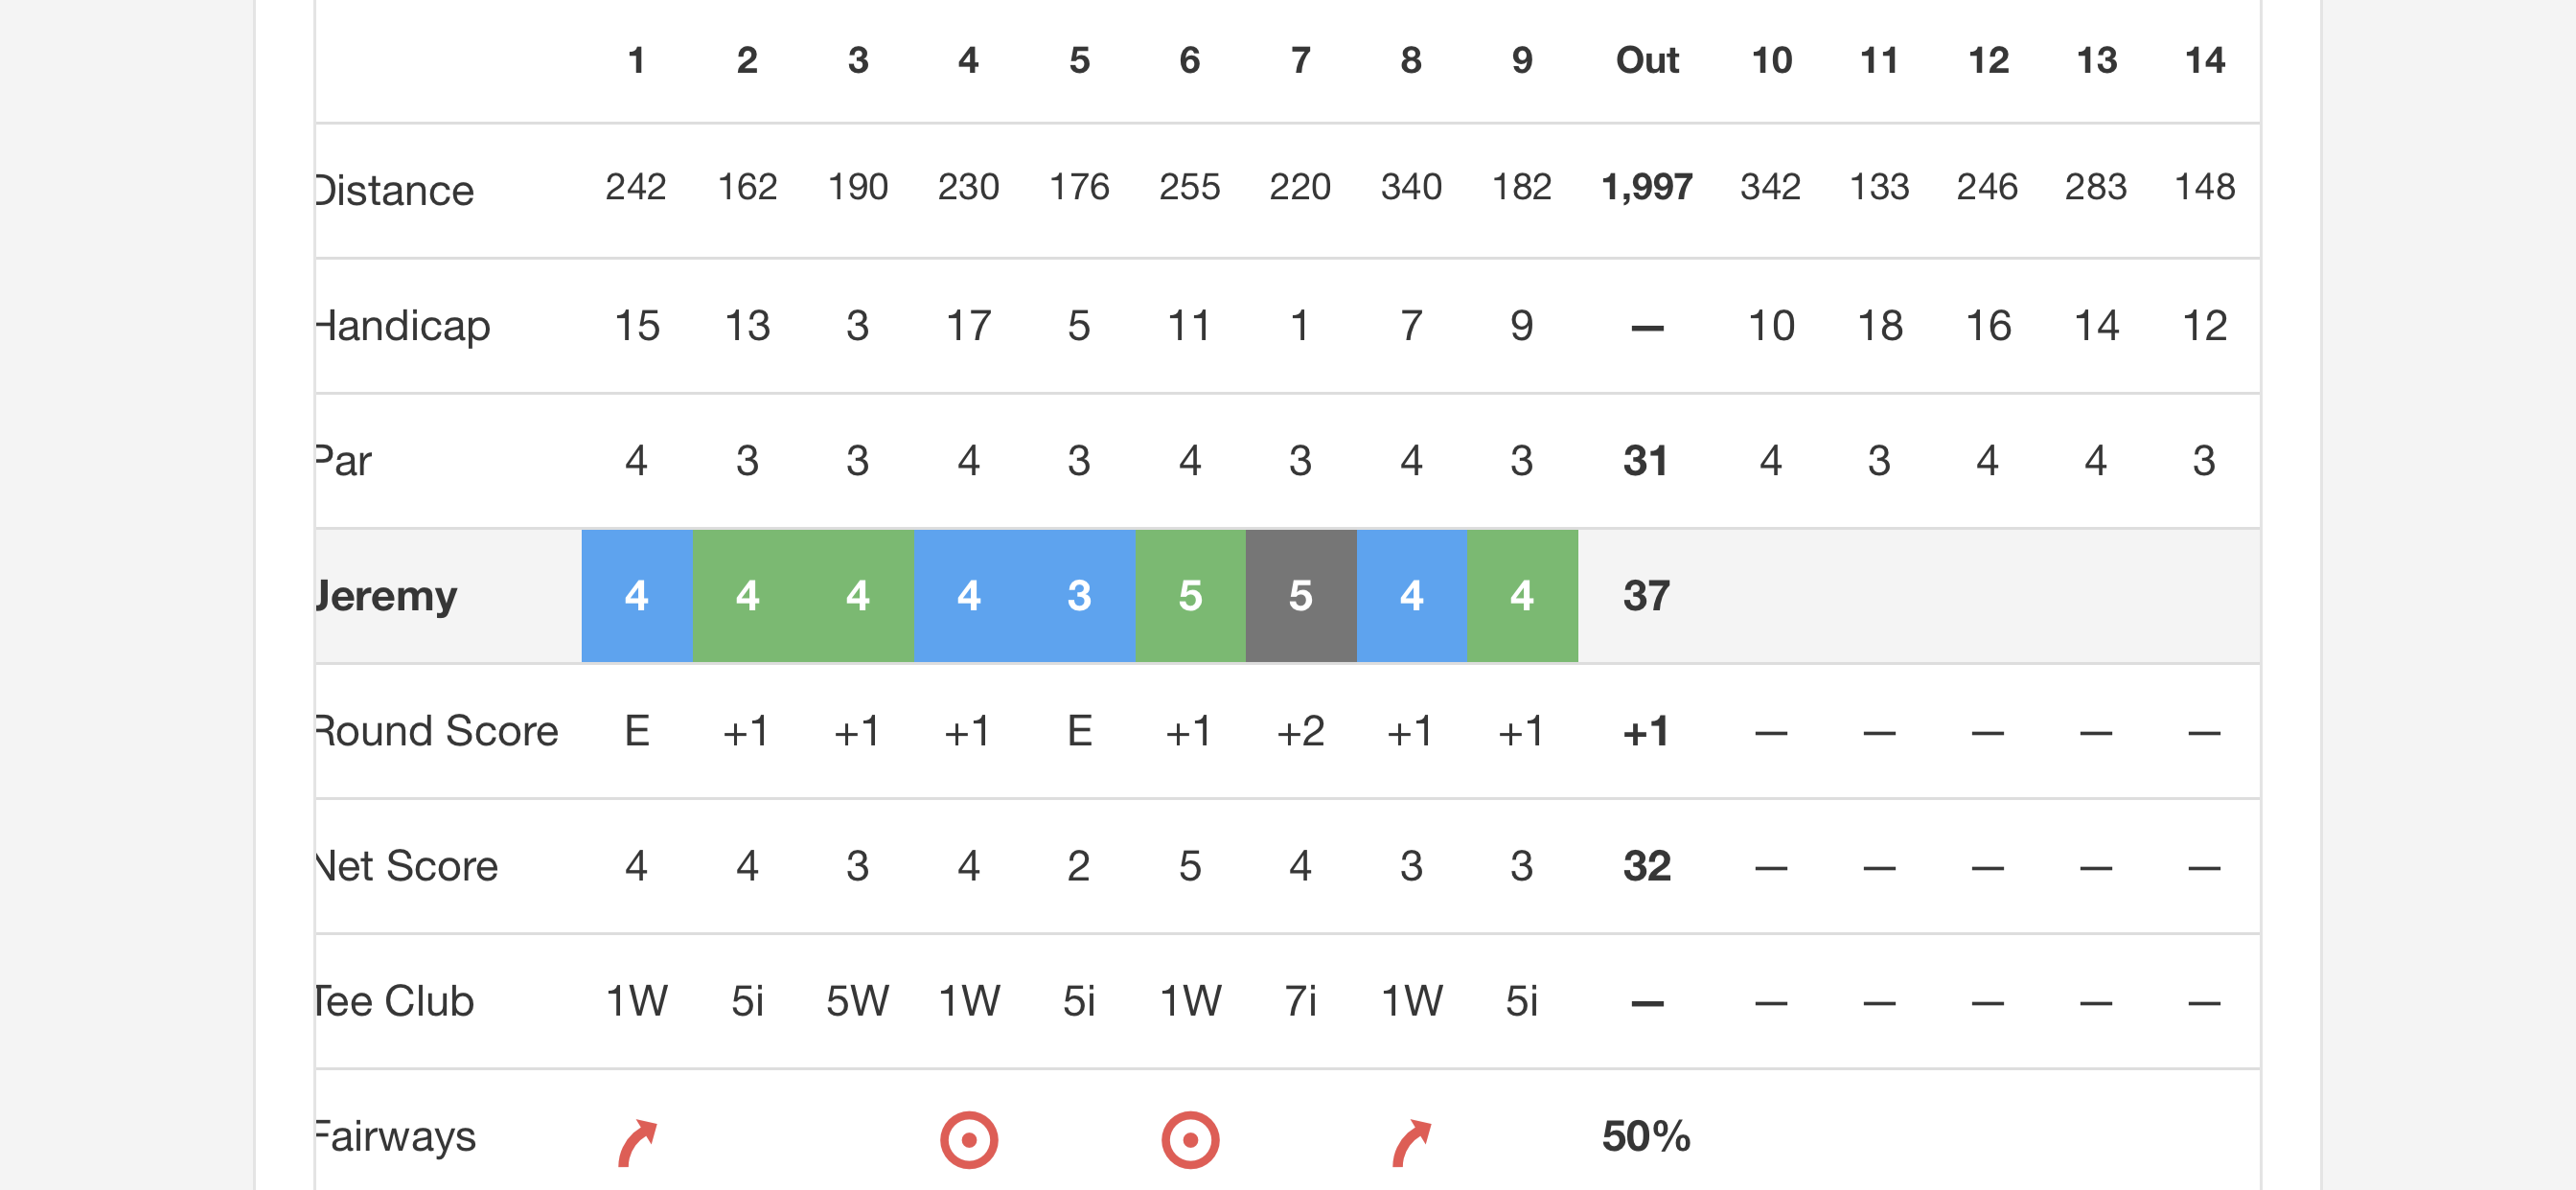Image resolution: width=2576 pixels, height=1190 pixels.
Task: Select Jeremy's blue score on hole 1
Action: point(637,596)
